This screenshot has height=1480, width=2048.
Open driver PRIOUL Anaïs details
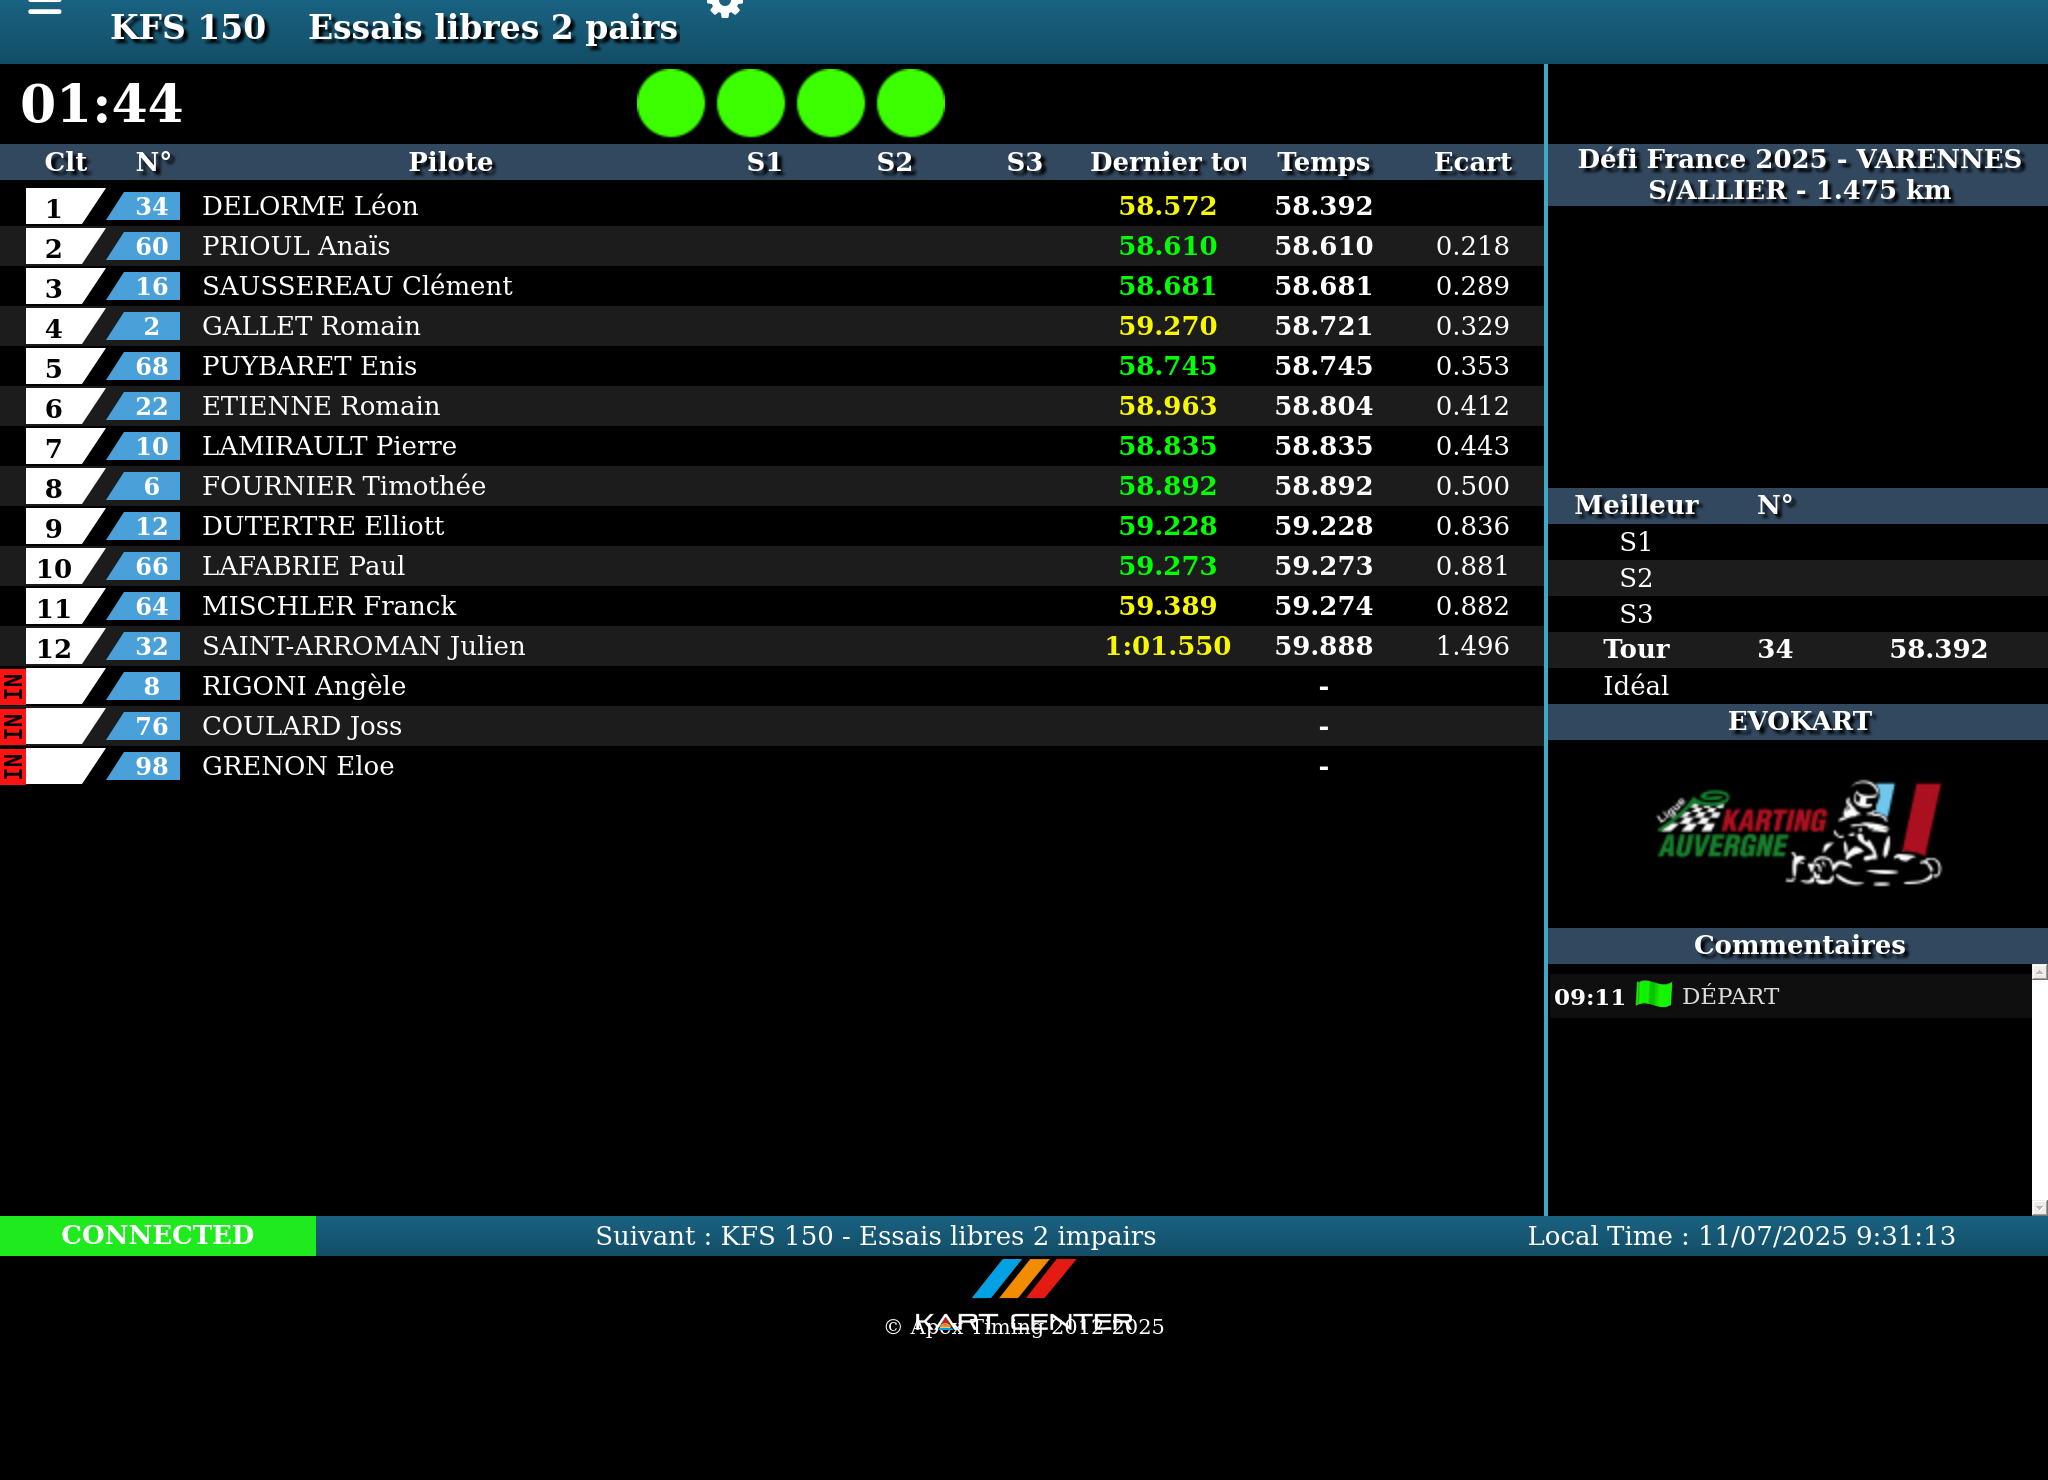tap(296, 246)
